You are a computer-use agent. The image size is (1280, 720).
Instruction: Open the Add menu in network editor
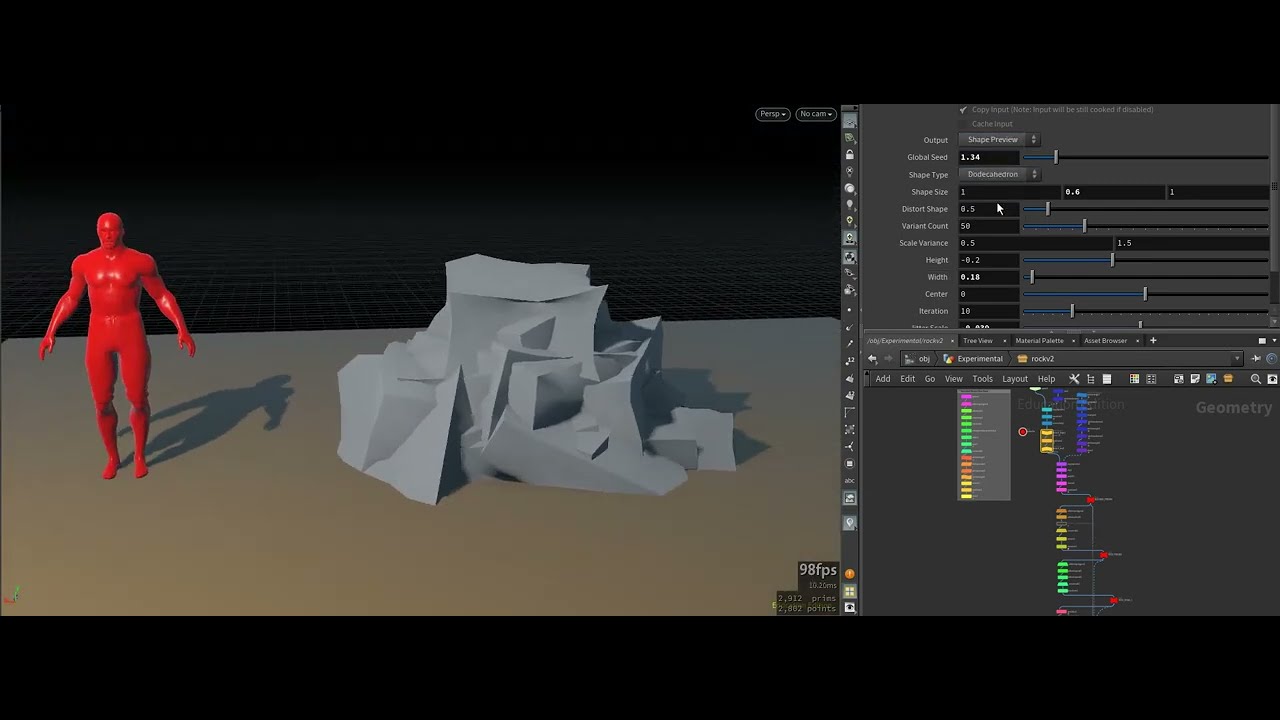click(883, 379)
